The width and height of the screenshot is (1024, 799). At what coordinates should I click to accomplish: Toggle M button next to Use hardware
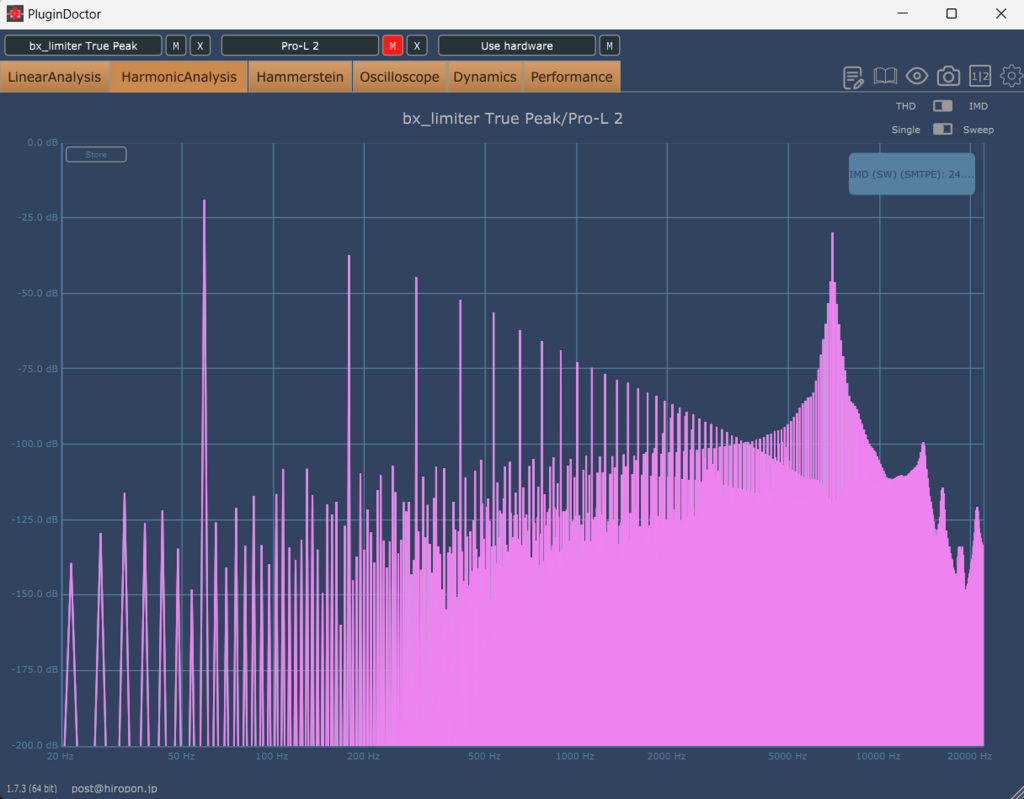click(609, 46)
